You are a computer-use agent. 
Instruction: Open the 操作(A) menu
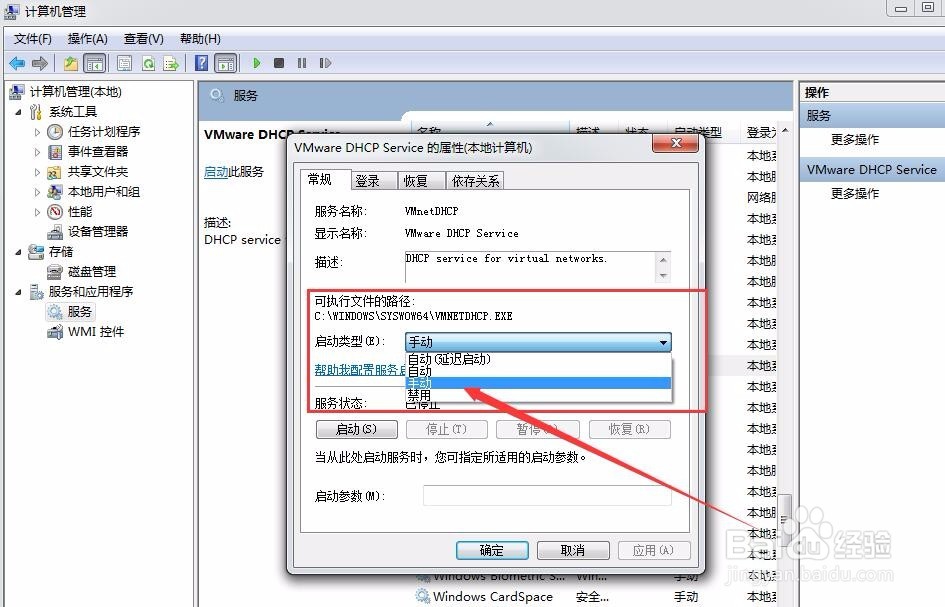point(87,39)
